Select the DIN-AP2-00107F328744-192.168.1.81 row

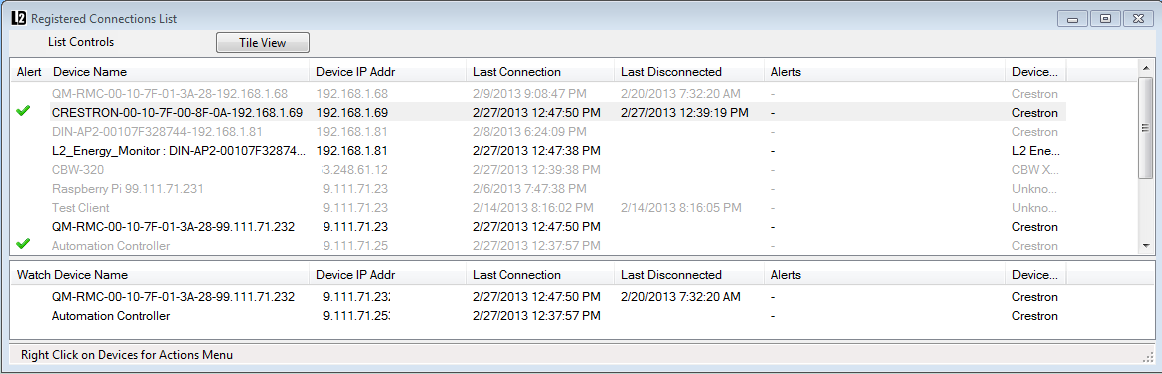tap(539, 132)
